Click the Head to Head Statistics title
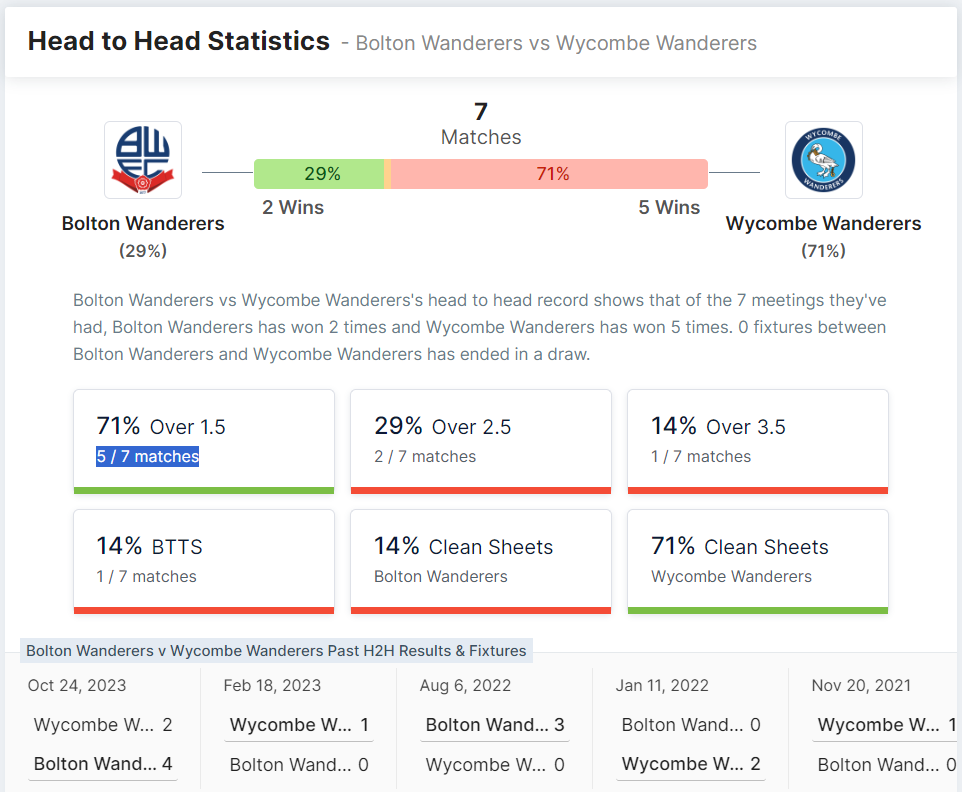962x792 pixels. coord(179,41)
